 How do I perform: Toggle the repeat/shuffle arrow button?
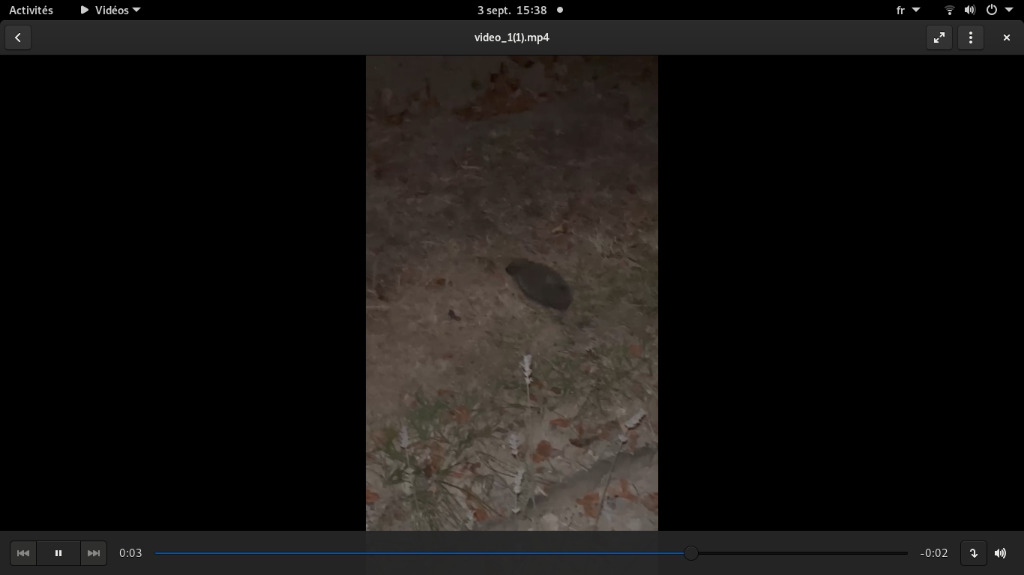[x=973, y=553]
